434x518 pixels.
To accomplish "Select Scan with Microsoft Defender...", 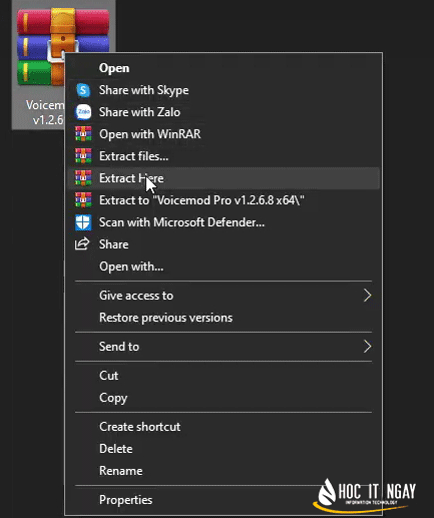I will click(223, 222).
